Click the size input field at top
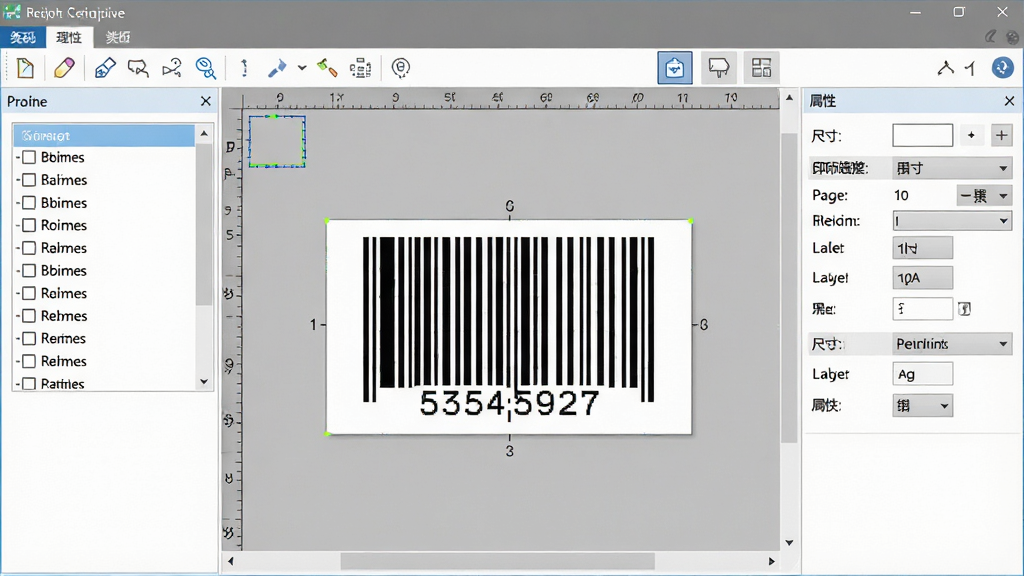The height and width of the screenshot is (576, 1024). click(x=922, y=135)
